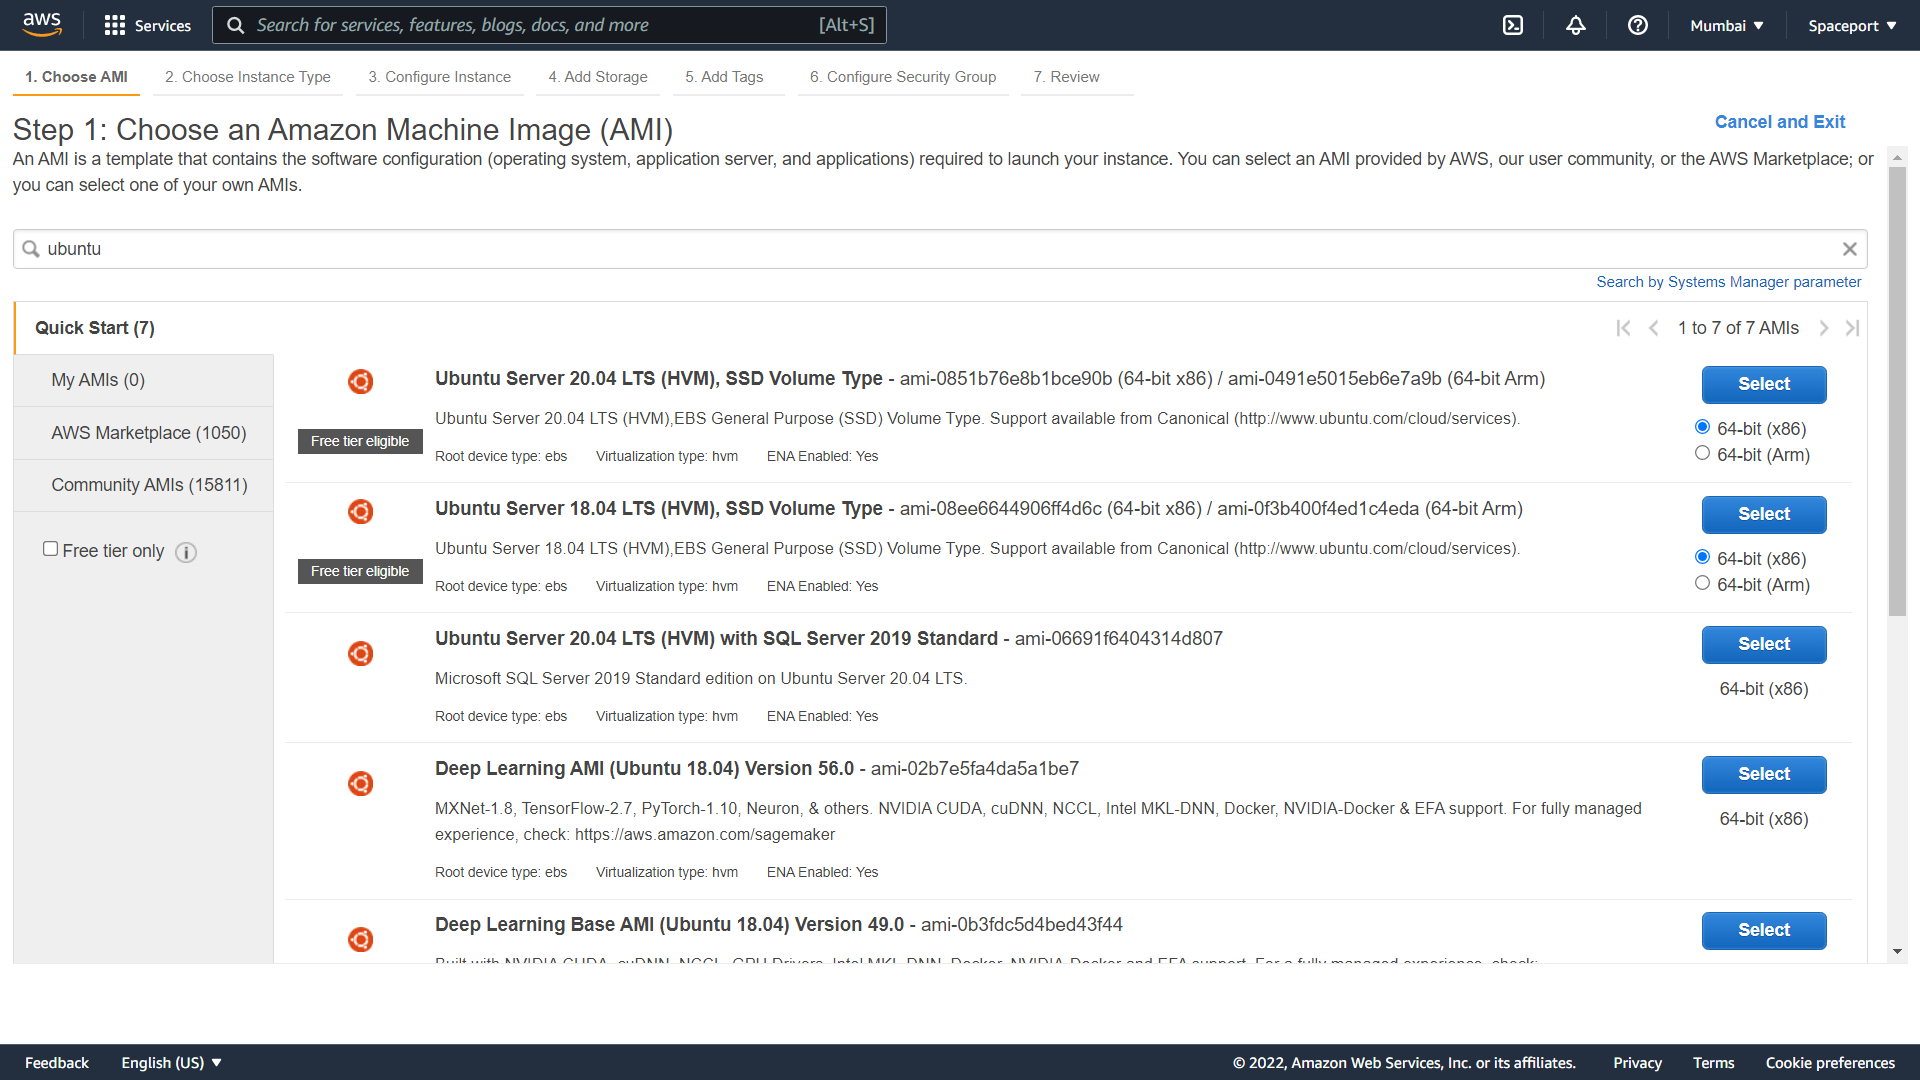Select Ubuntu Server 20.04 LTS SSD AMI
The height and width of the screenshot is (1080, 1920).
[x=1764, y=384]
